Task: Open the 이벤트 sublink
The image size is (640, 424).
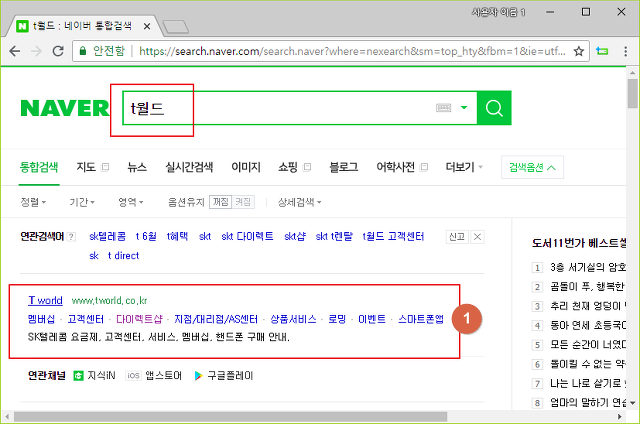Action: (371, 319)
